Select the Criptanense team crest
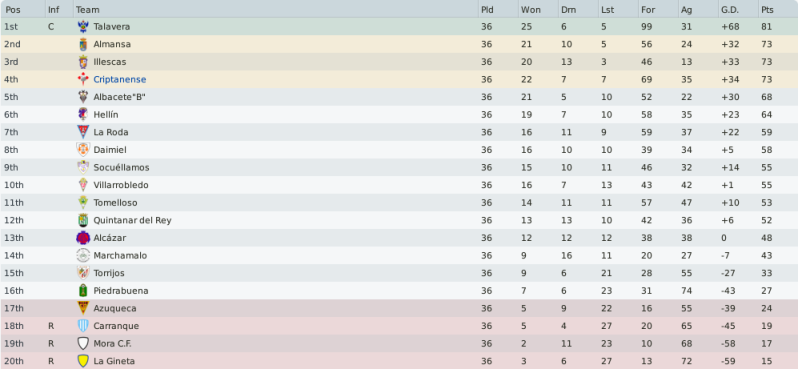 pos(83,79)
